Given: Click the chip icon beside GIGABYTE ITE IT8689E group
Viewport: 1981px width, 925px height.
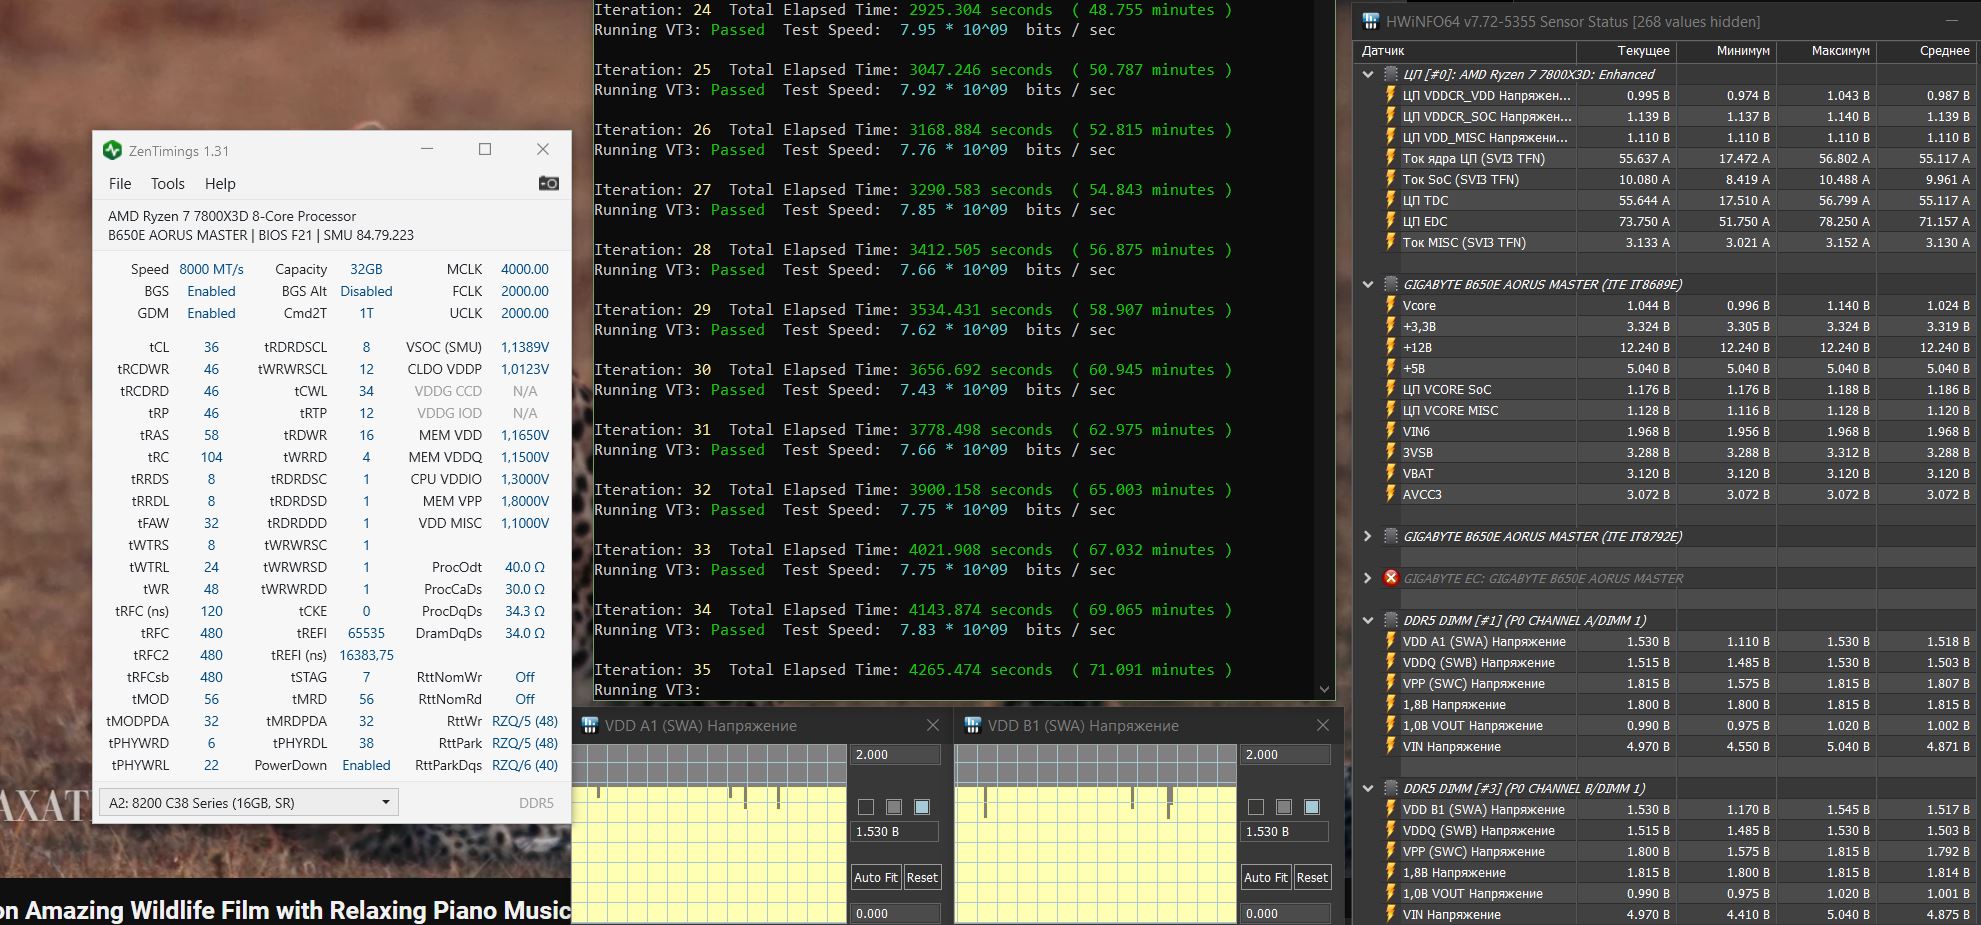Looking at the screenshot, I should [x=1390, y=284].
